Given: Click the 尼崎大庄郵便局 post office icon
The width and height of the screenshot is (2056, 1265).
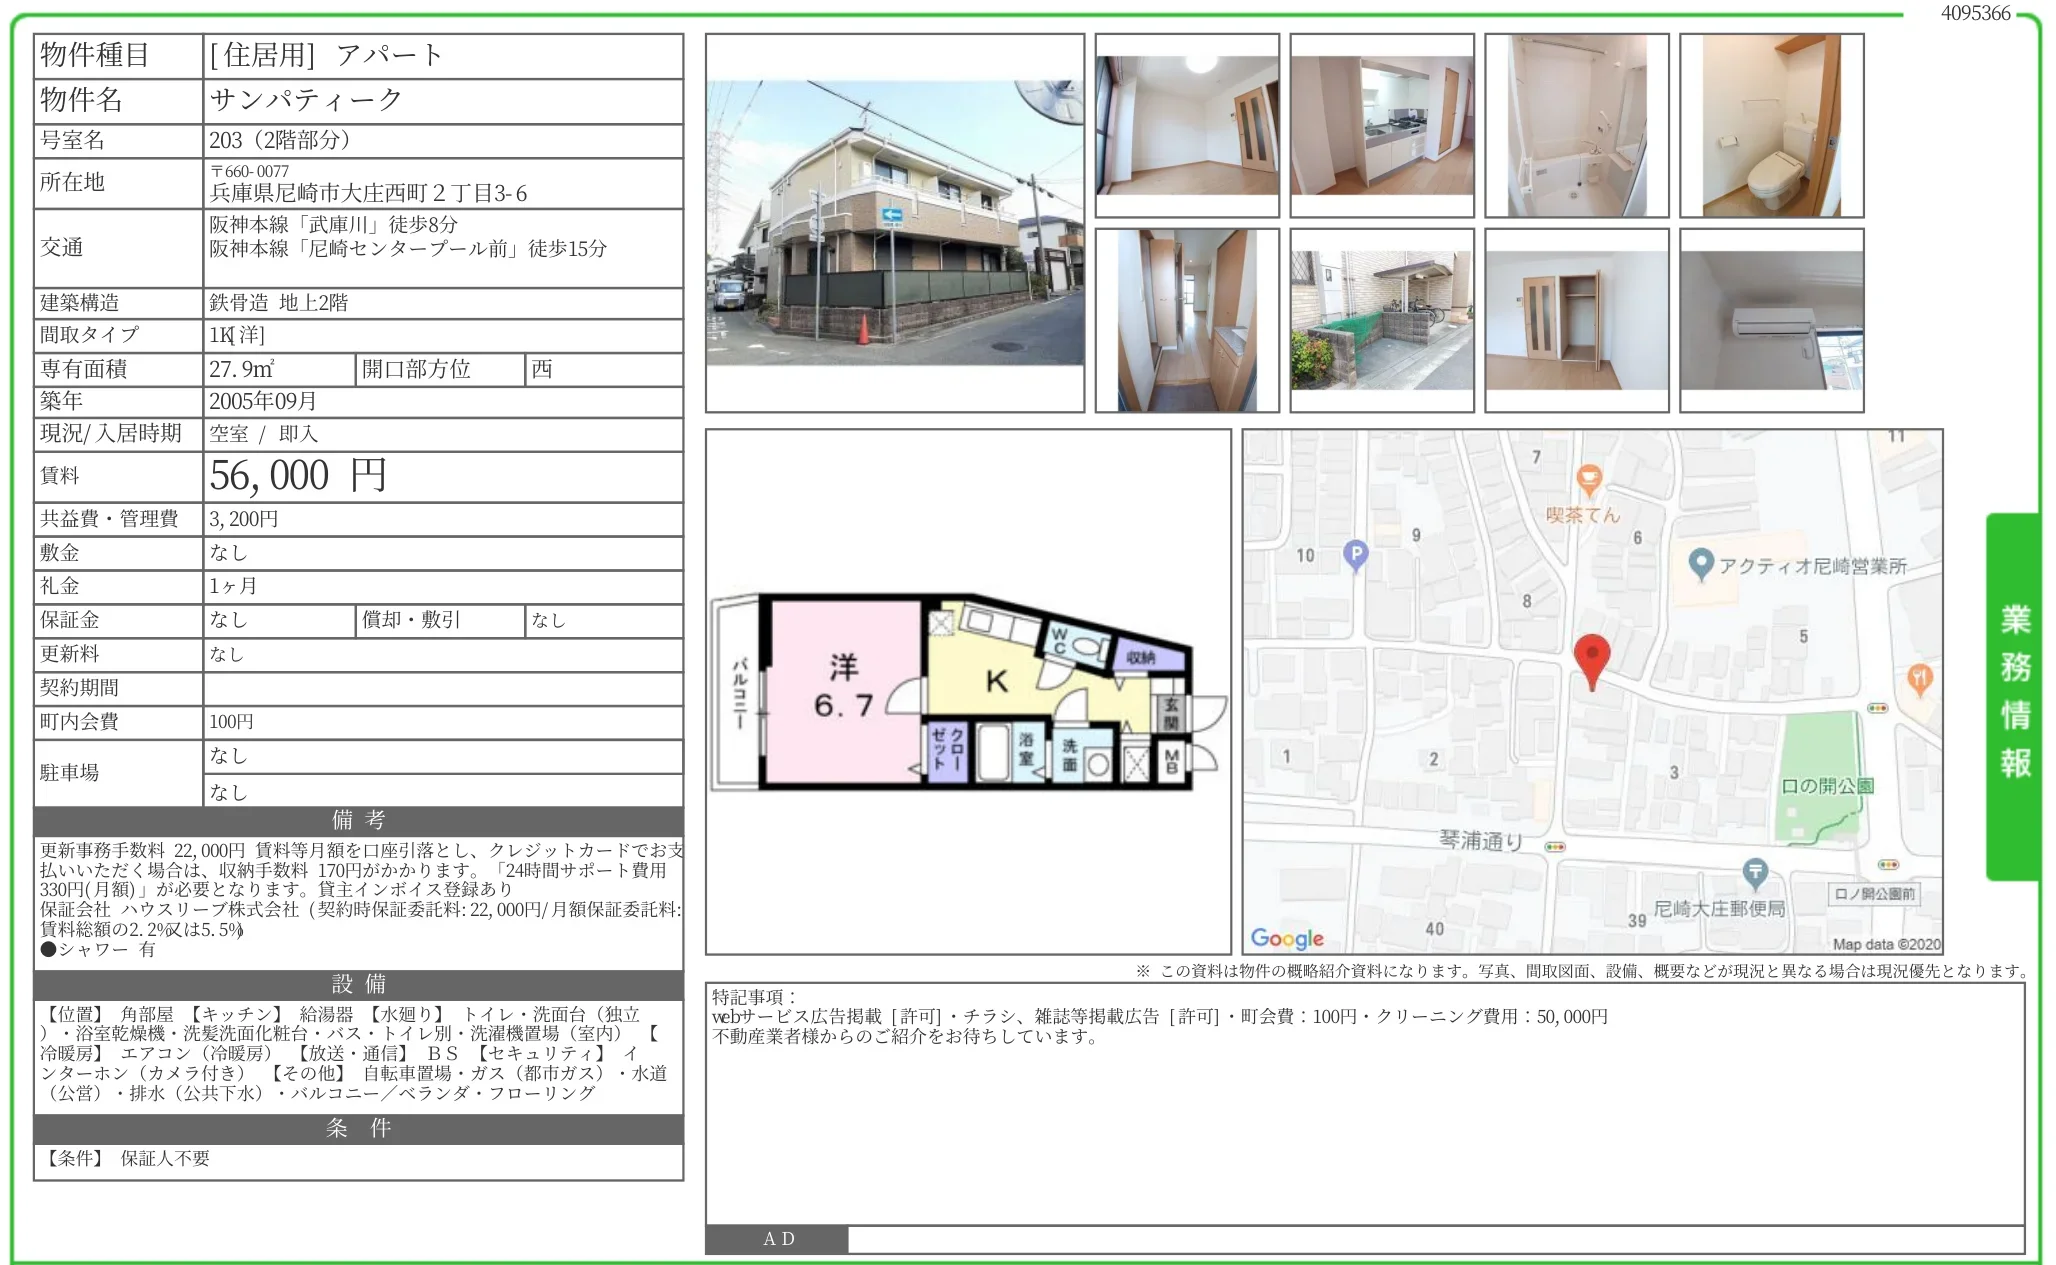Looking at the screenshot, I should [x=1755, y=873].
